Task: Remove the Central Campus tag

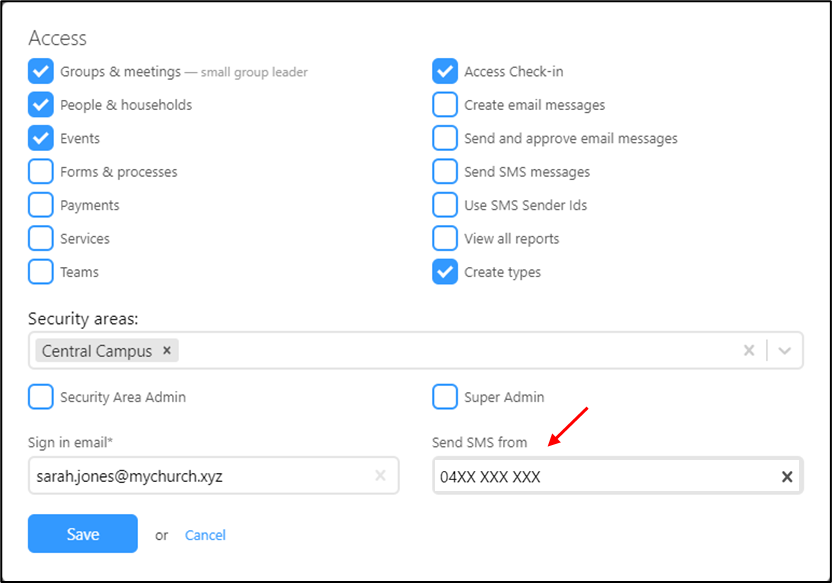Action: click(167, 351)
